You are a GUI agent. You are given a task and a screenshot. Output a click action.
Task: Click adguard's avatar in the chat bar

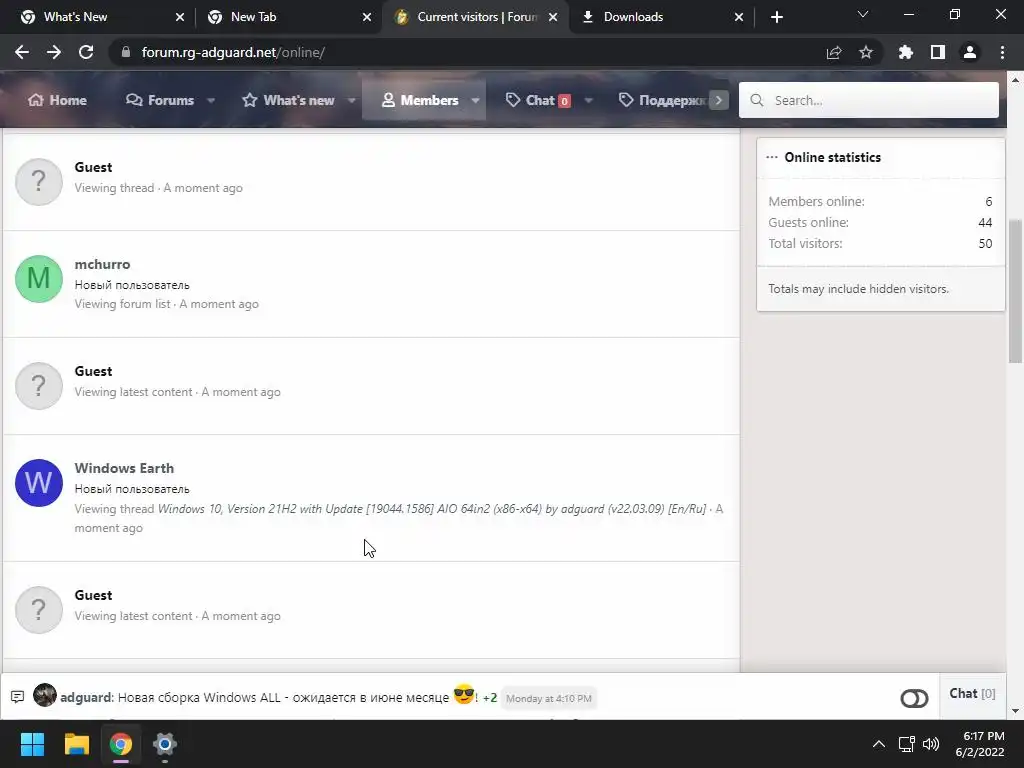[x=45, y=695]
